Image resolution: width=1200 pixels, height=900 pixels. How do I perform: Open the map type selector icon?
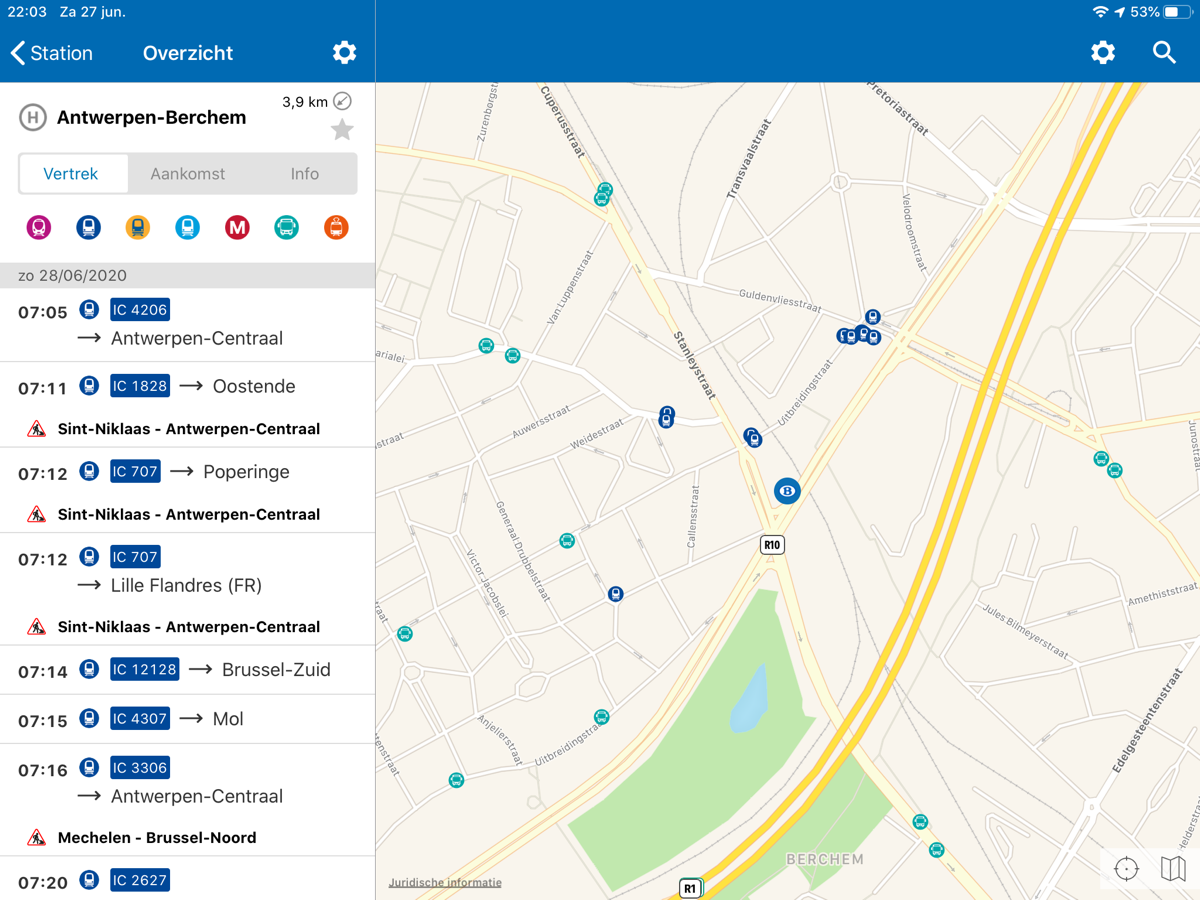point(1173,868)
